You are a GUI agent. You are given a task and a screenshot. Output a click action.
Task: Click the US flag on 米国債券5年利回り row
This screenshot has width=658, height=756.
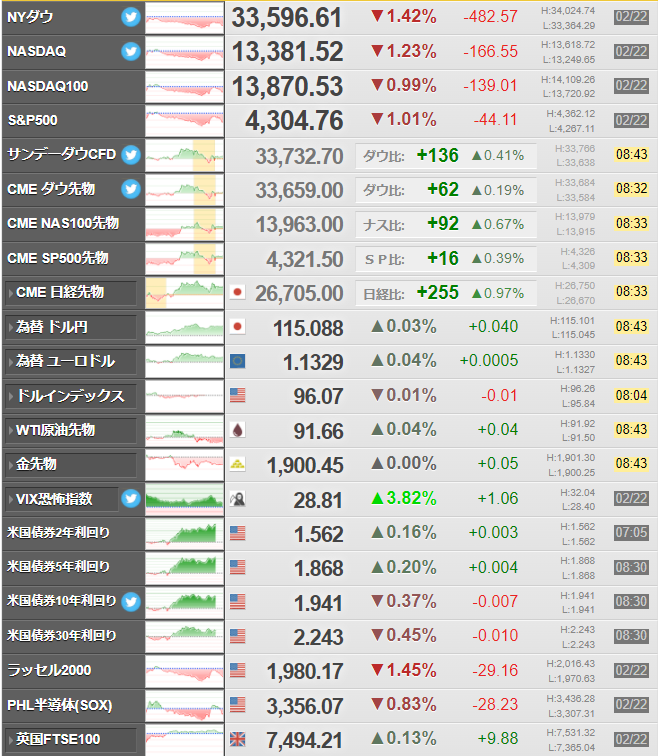click(237, 567)
